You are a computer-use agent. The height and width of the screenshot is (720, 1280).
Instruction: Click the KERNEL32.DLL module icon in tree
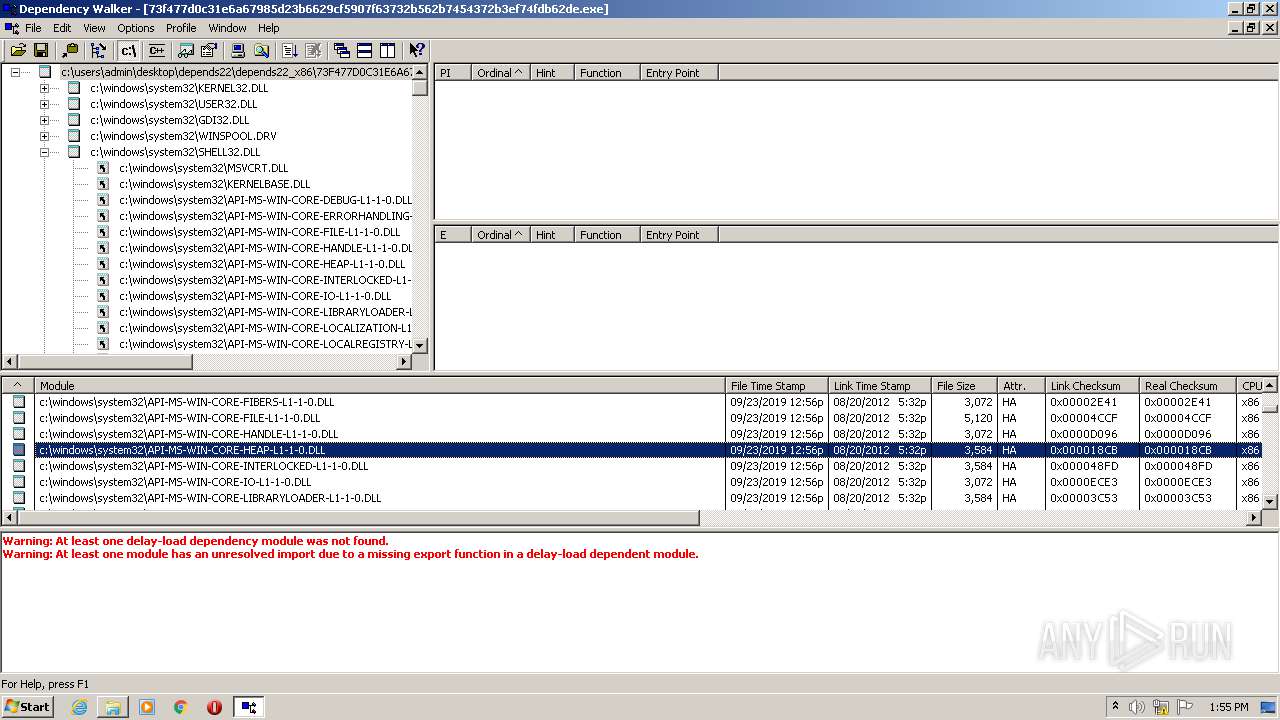click(73, 88)
